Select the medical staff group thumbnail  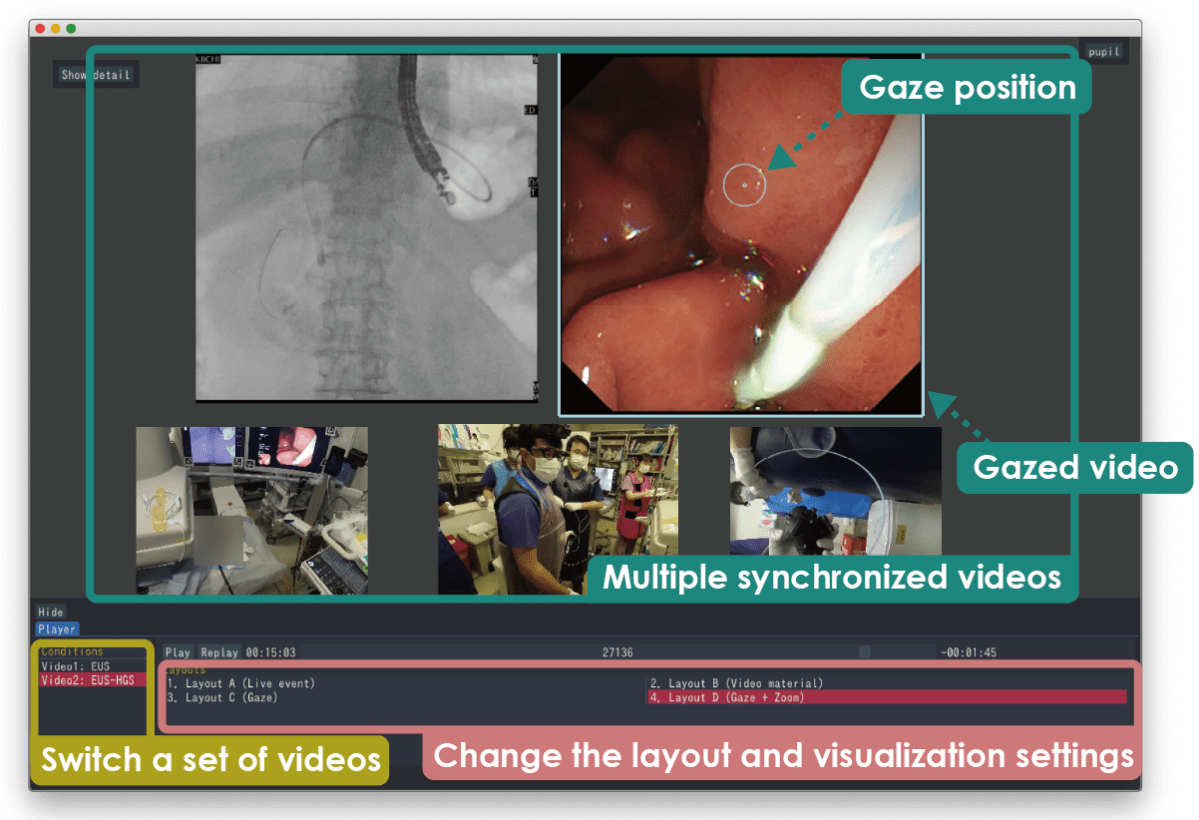[557, 510]
